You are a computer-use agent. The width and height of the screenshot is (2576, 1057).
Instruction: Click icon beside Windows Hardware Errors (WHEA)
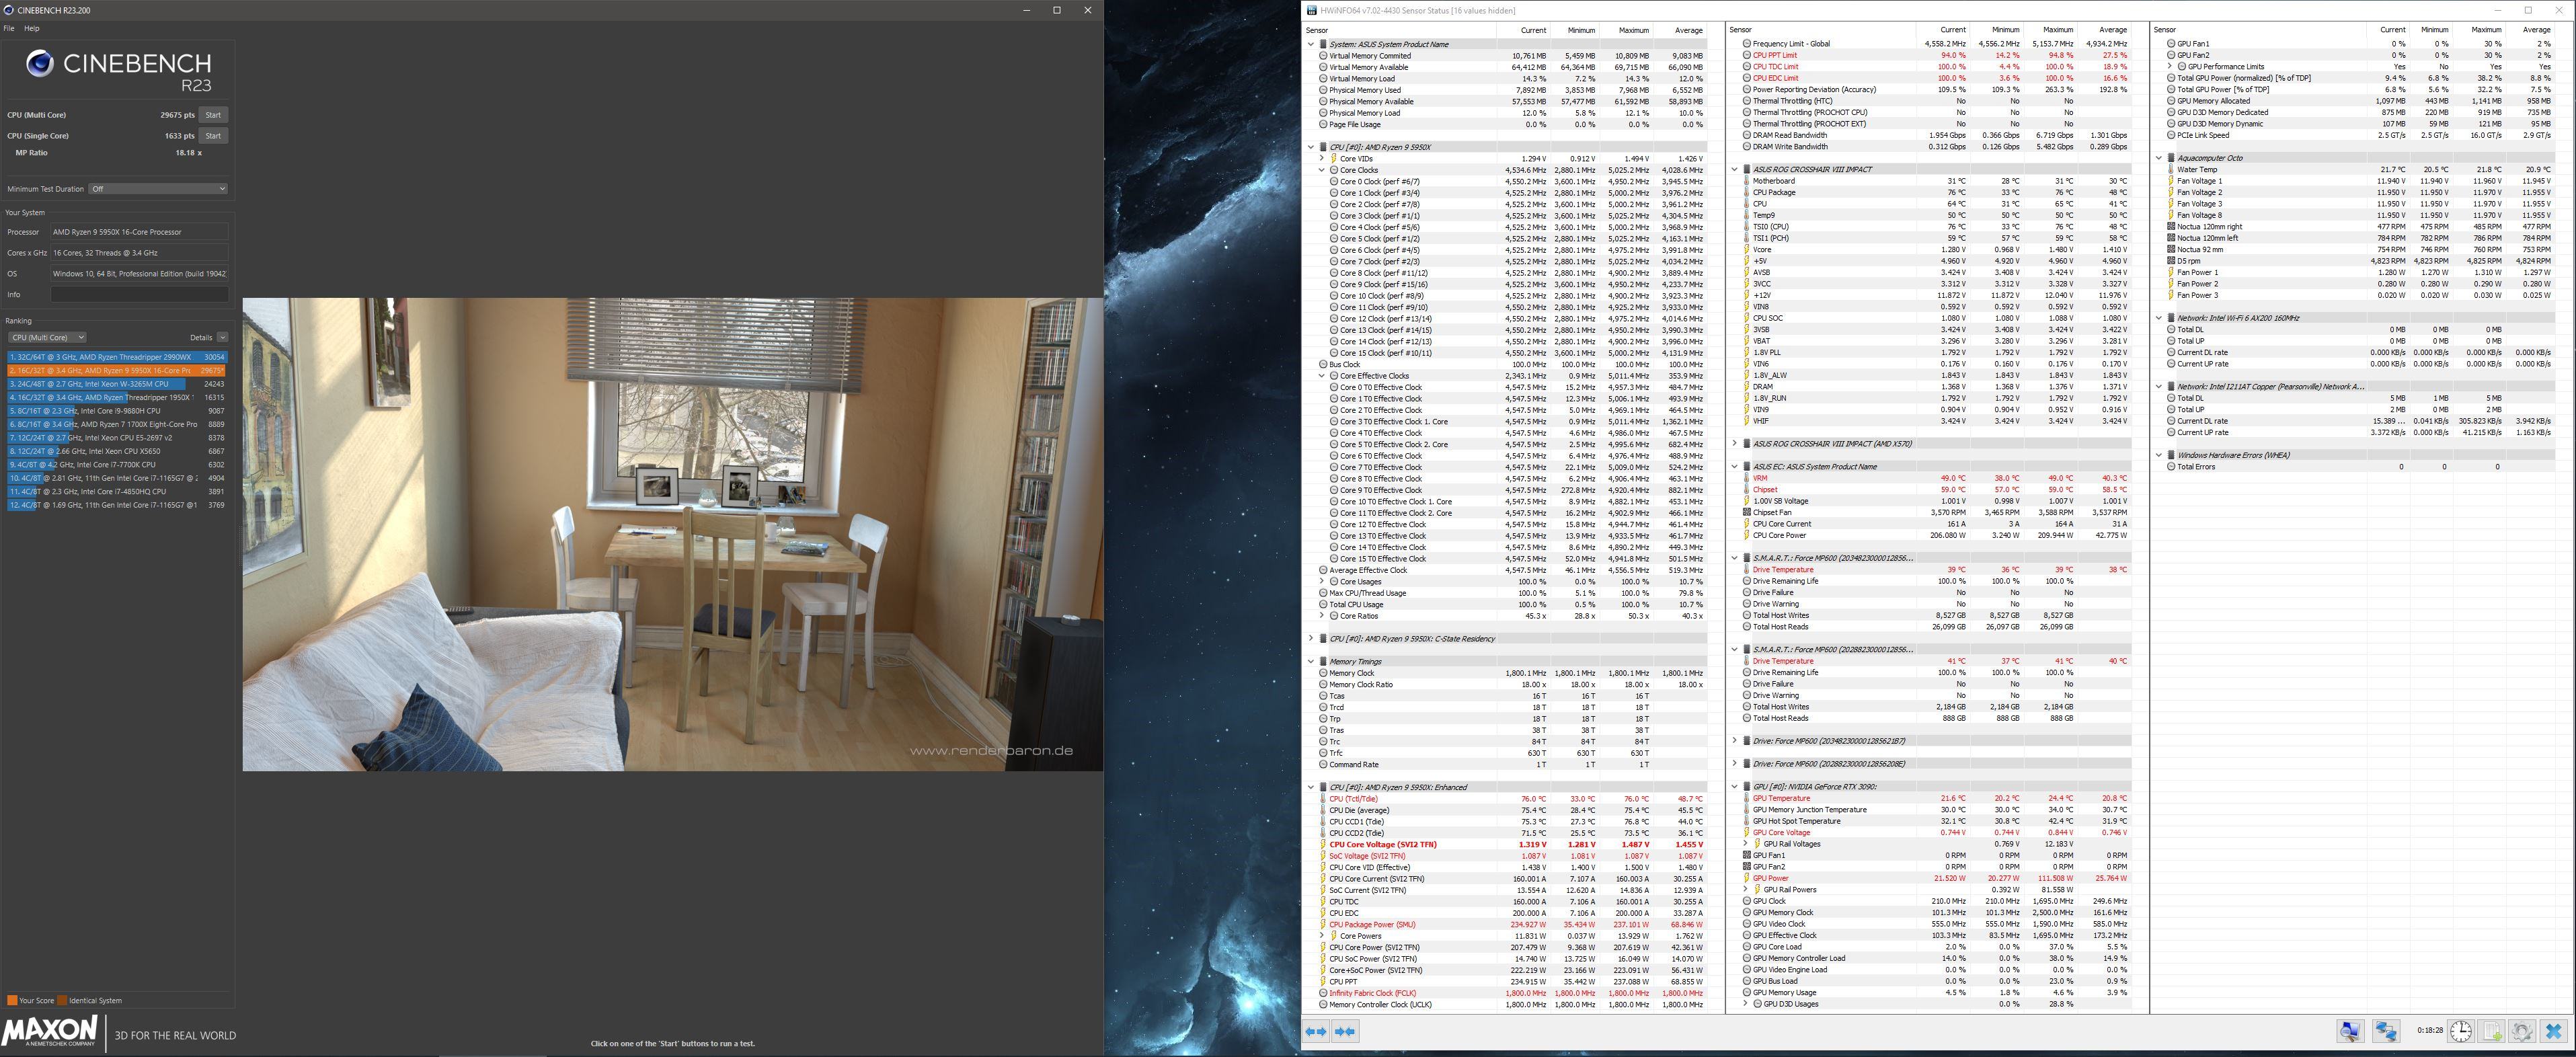click(x=2171, y=455)
